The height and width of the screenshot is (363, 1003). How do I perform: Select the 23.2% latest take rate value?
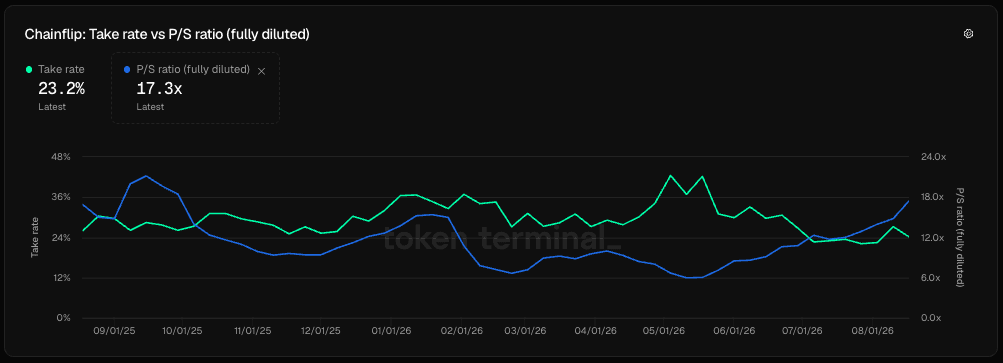[x=61, y=89]
